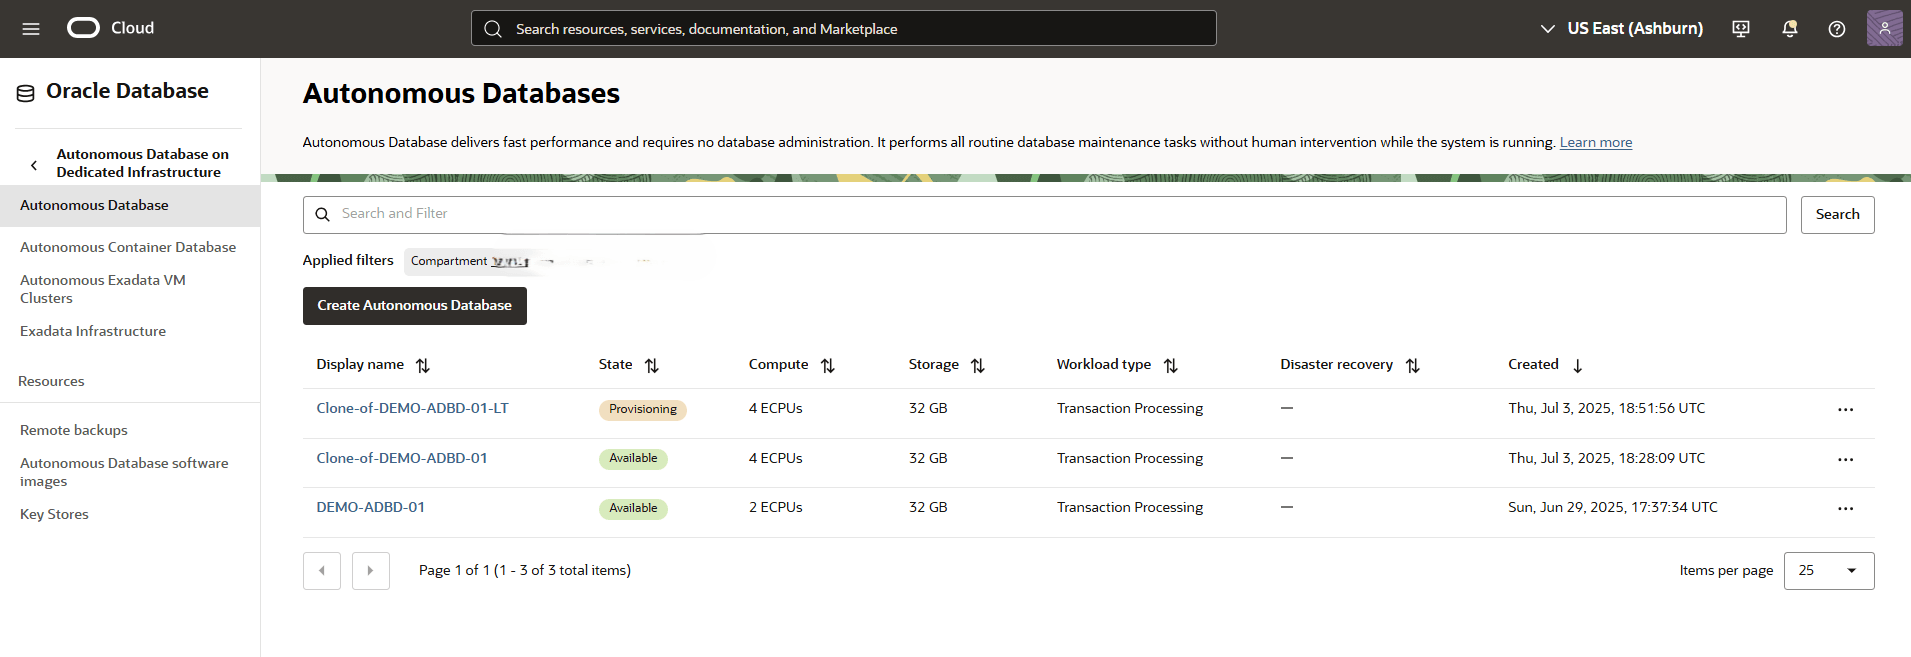Open the Clone-of-DEMO-ADBD-01 database link
This screenshot has width=1911, height=657.
402,458
